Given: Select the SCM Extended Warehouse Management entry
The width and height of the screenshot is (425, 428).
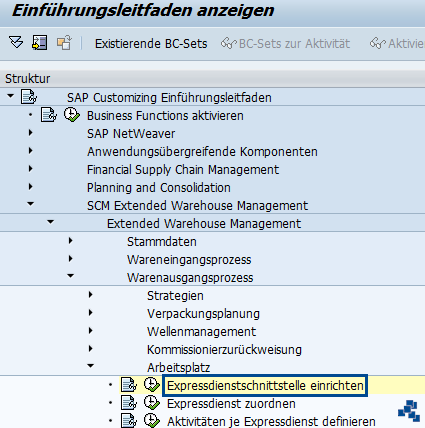Looking at the screenshot, I should click(197, 206).
